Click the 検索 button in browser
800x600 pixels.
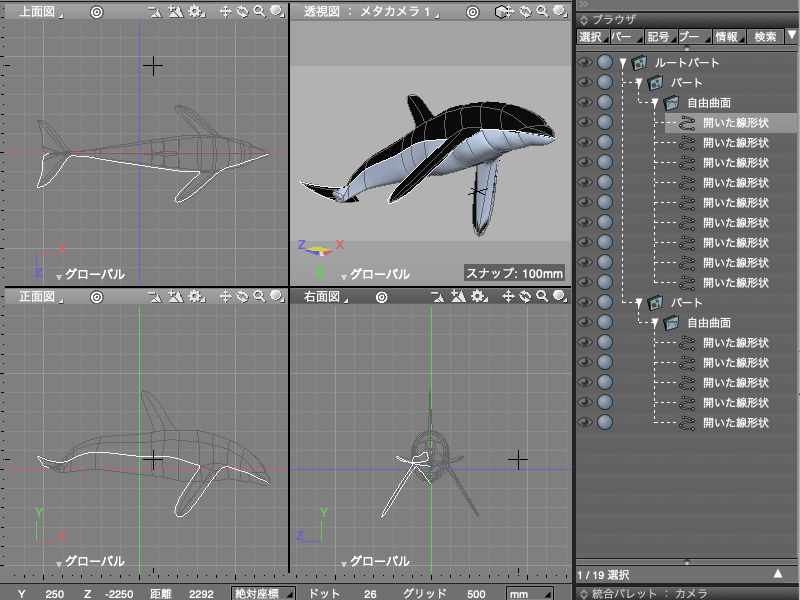765,37
